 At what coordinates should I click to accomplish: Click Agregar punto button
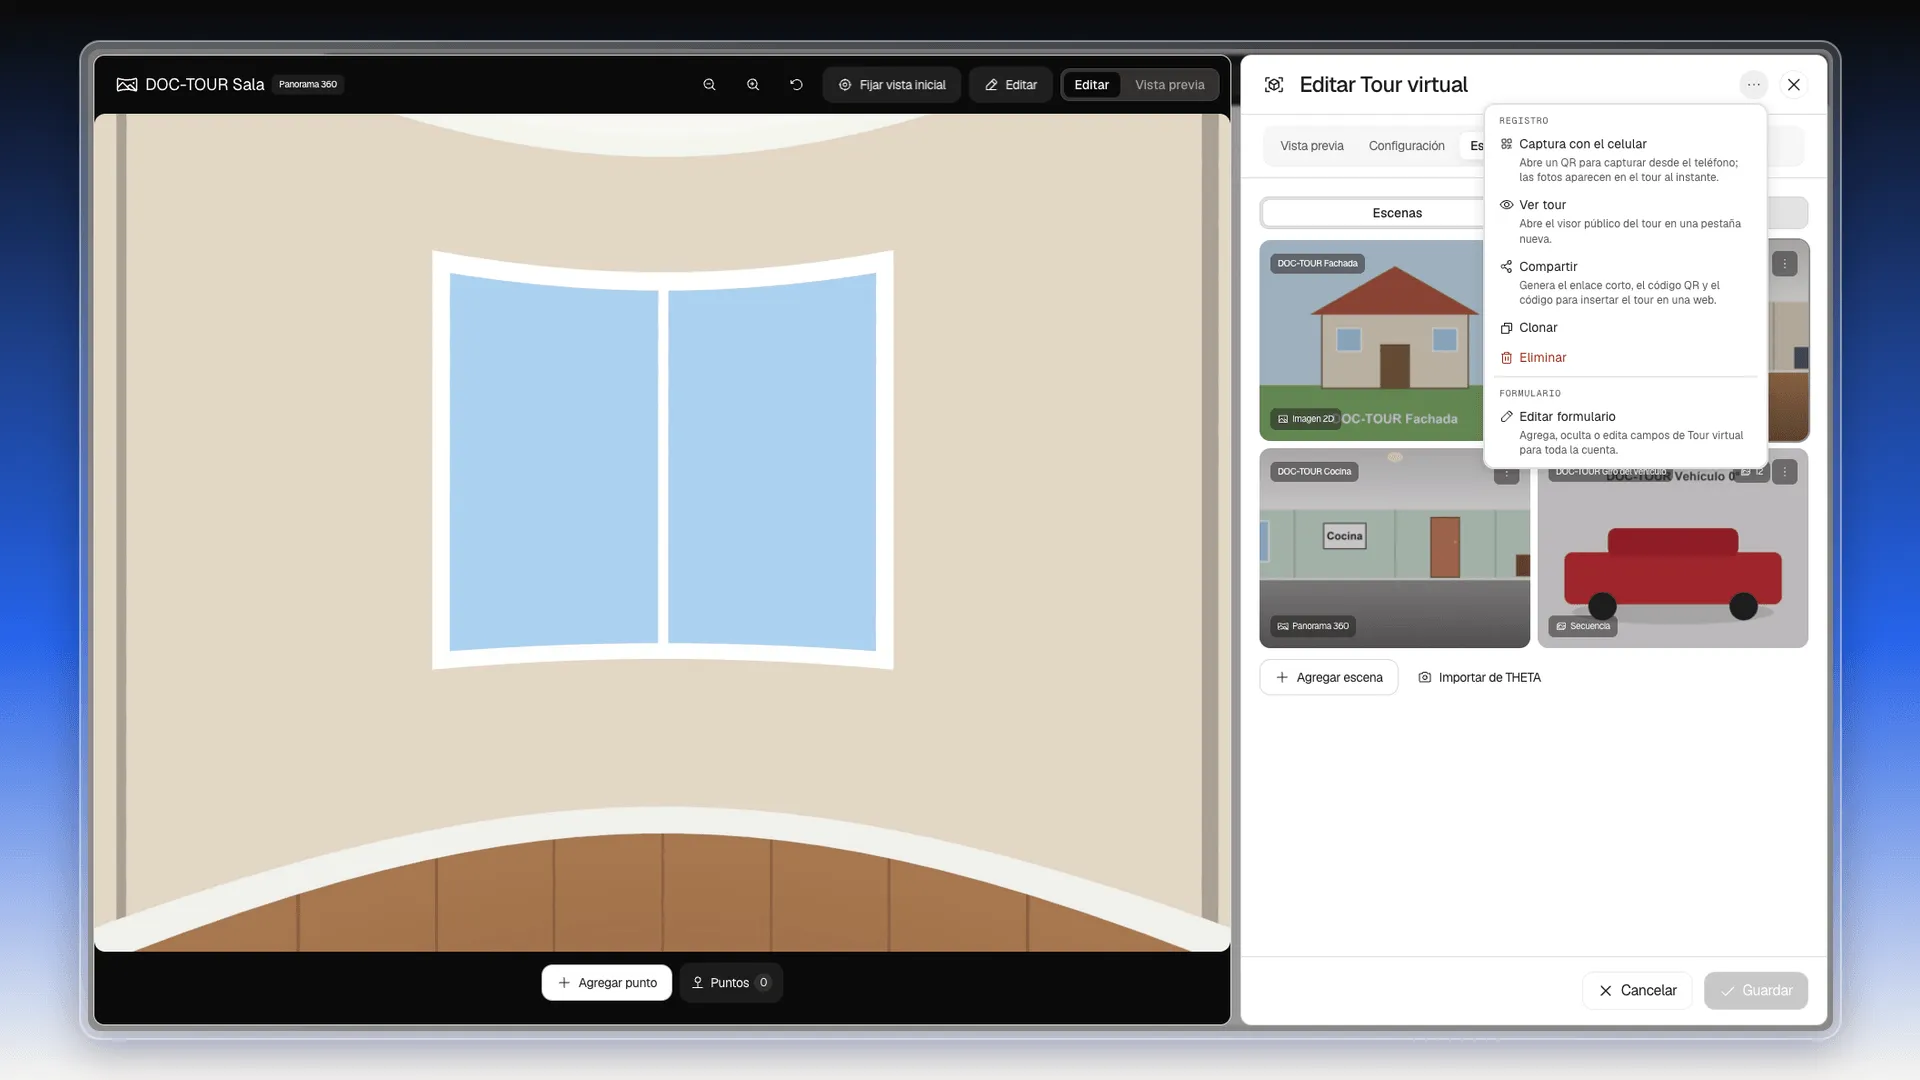[606, 983]
